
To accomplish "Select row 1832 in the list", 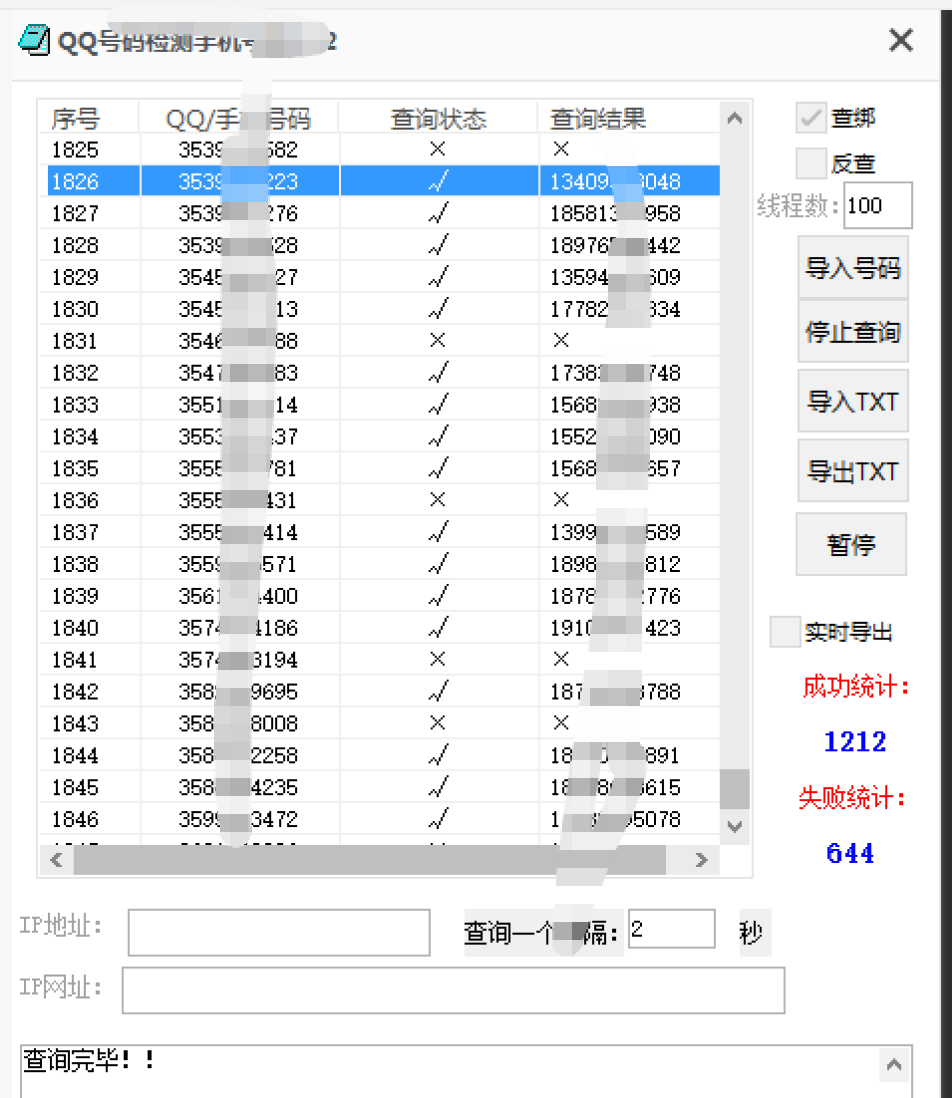I will pyautogui.click(x=380, y=373).
